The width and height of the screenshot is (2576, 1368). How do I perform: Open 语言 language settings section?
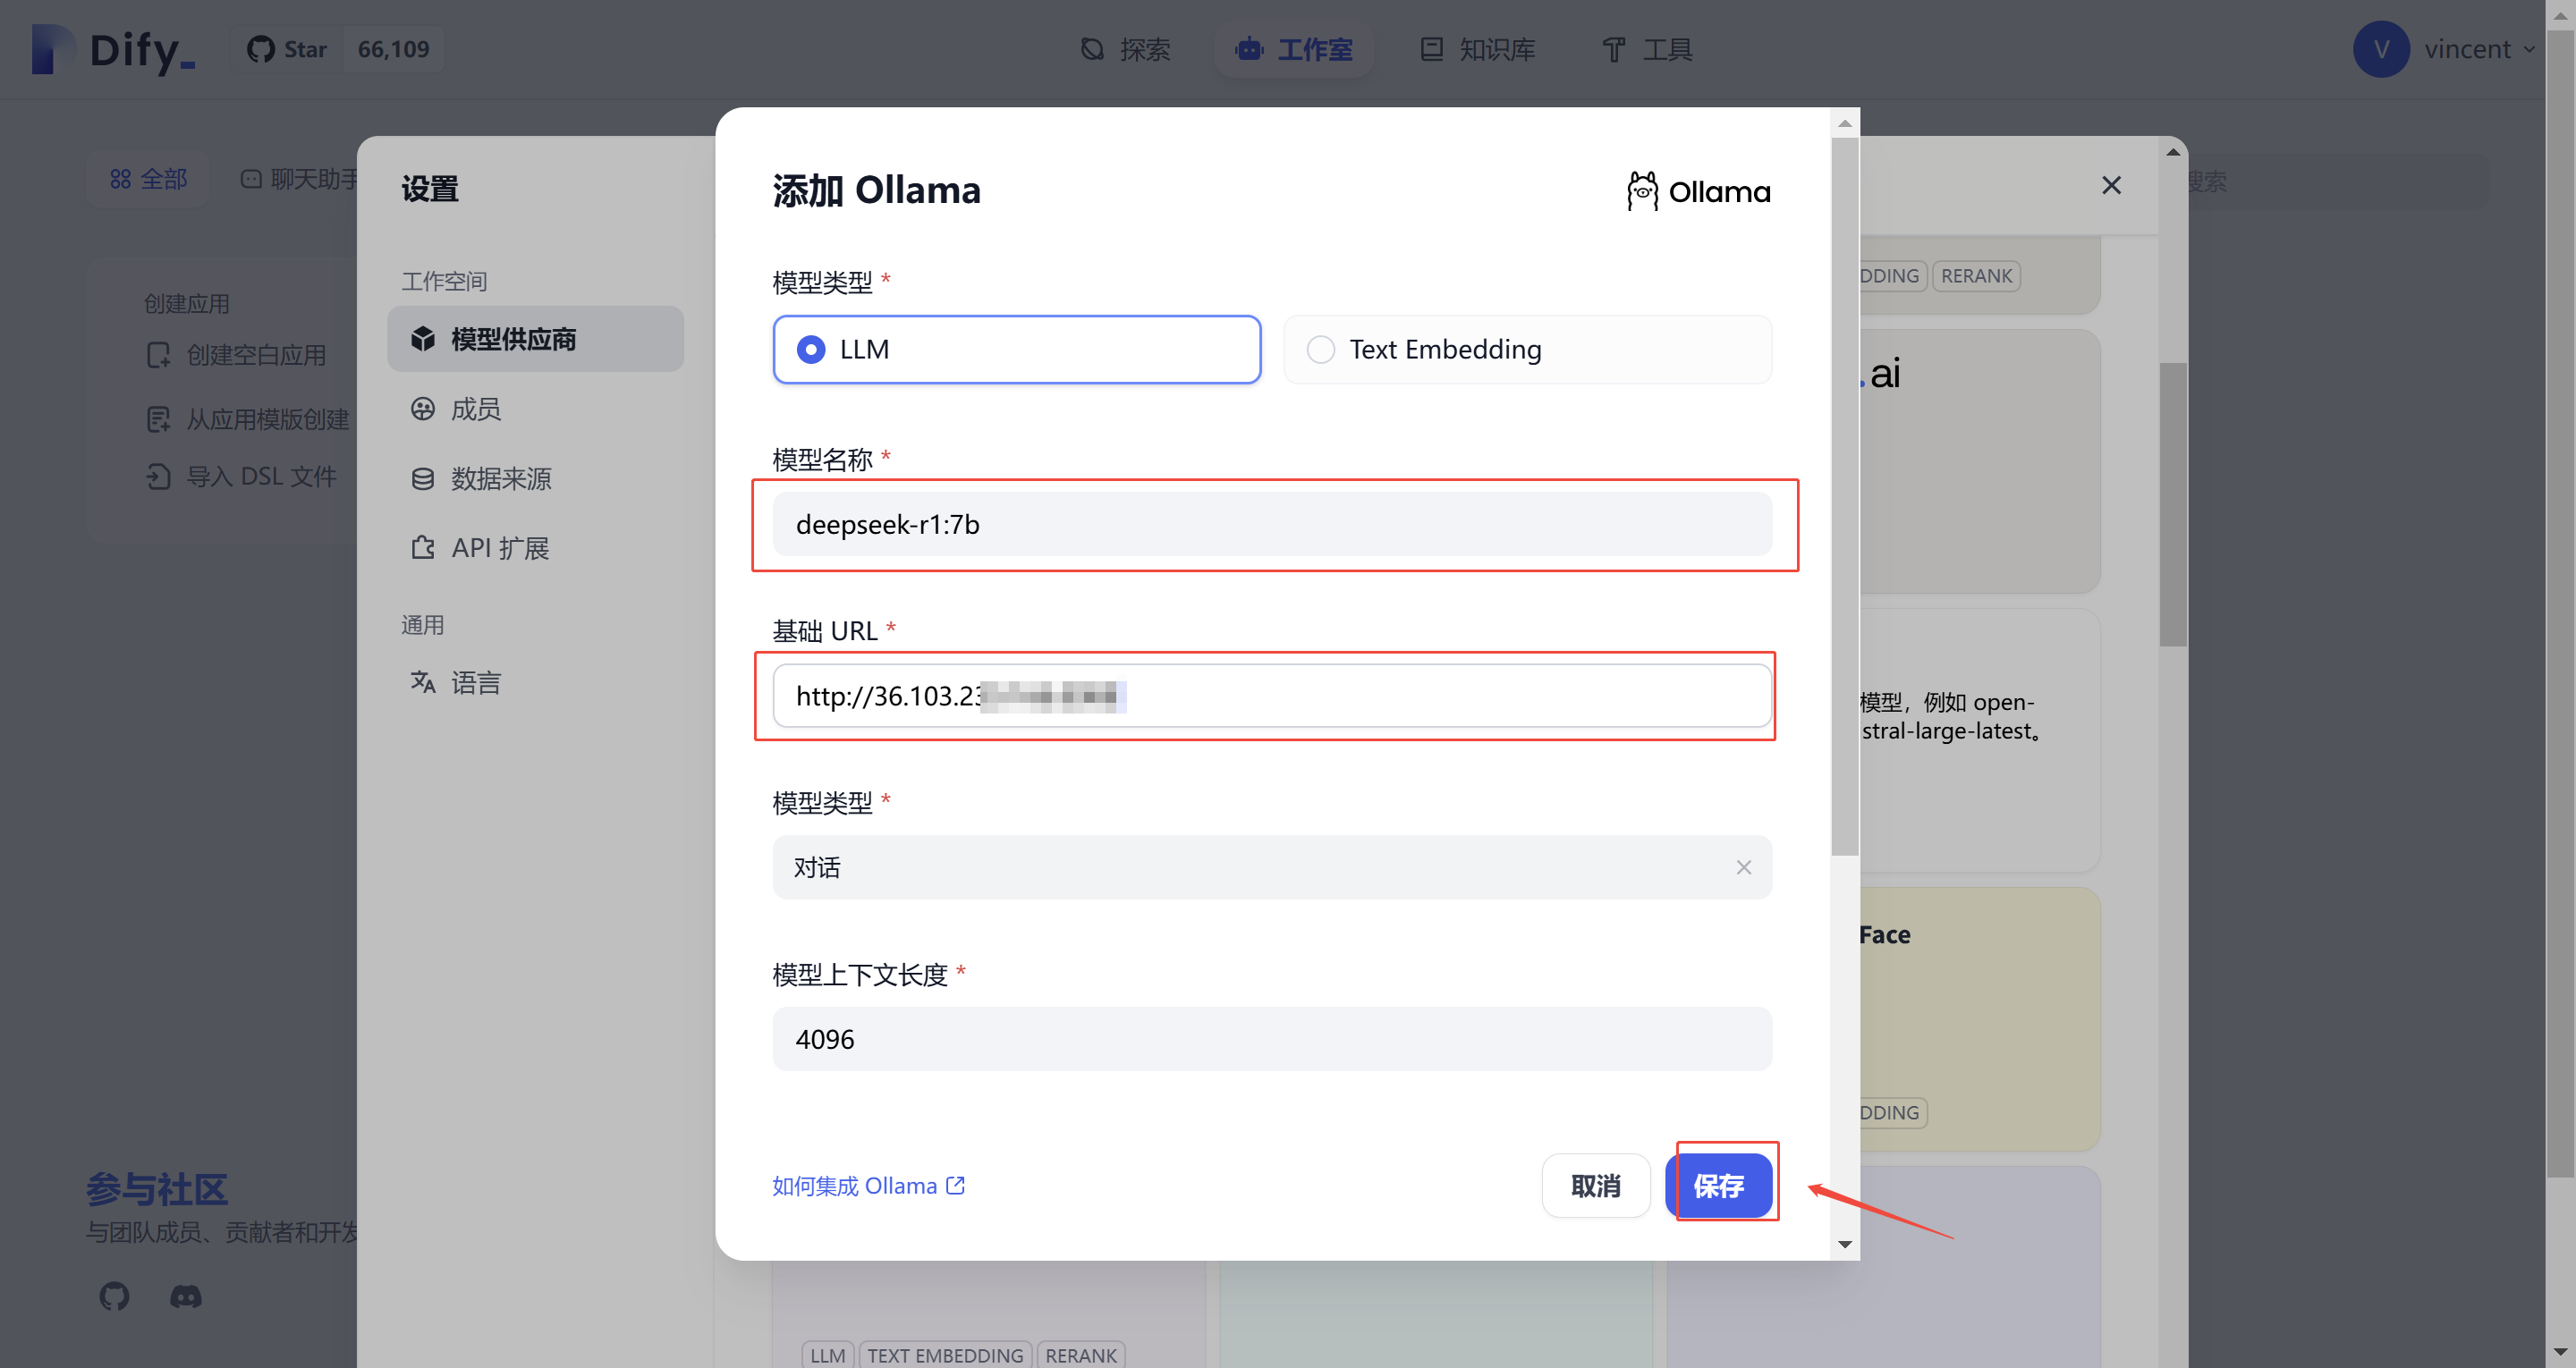[x=535, y=682]
